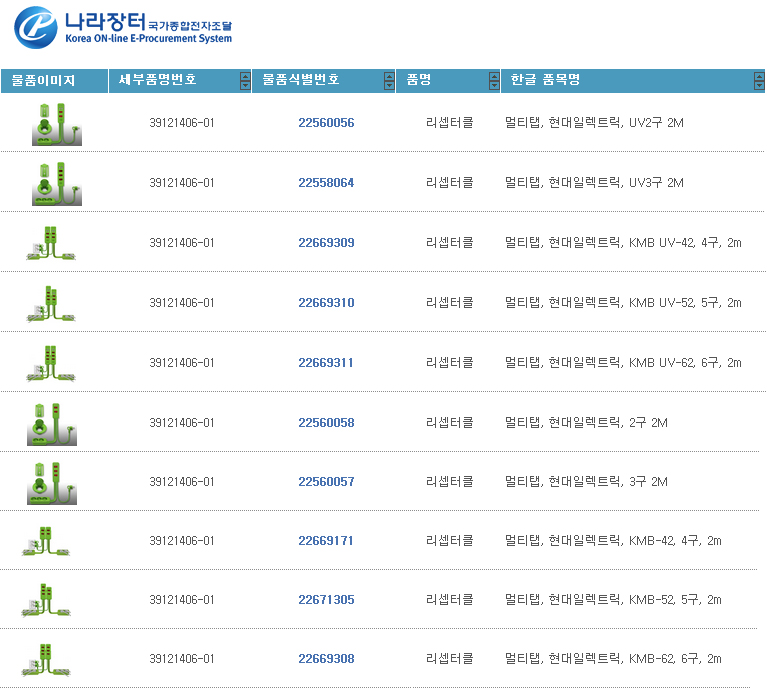Click thumbnail of KMB UV-62 6구 item
Screen dimensions: 767x688
51,363
